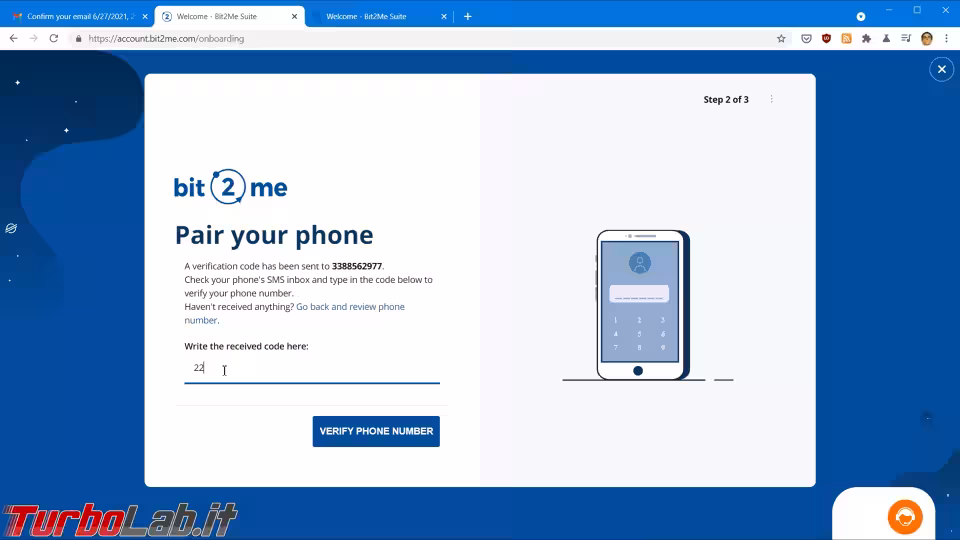
Task: Click inside the received code input field
Action: click(x=312, y=368)
